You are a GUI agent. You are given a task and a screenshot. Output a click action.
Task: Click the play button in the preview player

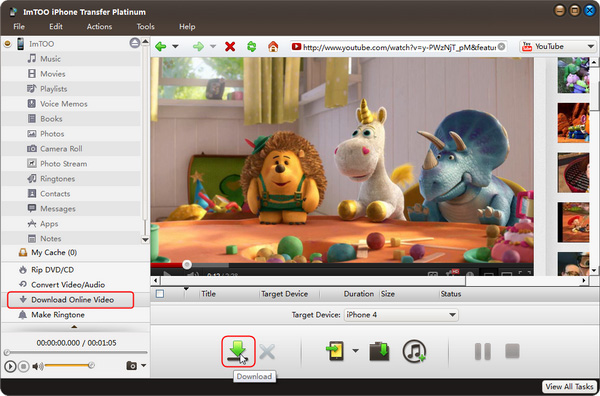pos(10,366)
